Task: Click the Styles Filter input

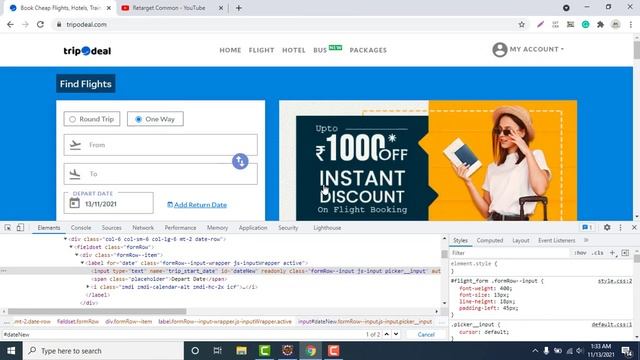Action: (510, 253)
